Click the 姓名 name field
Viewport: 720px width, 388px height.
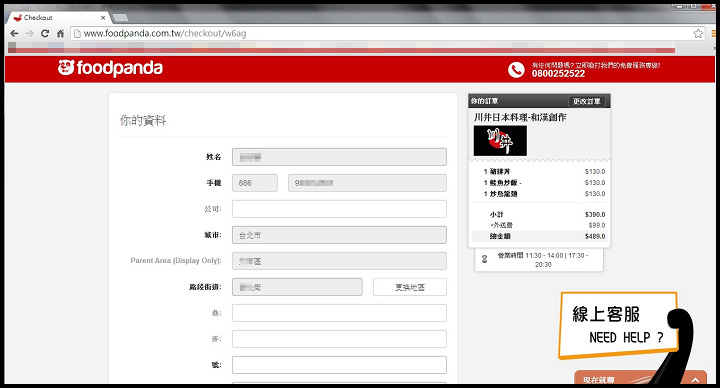(339, 157)
